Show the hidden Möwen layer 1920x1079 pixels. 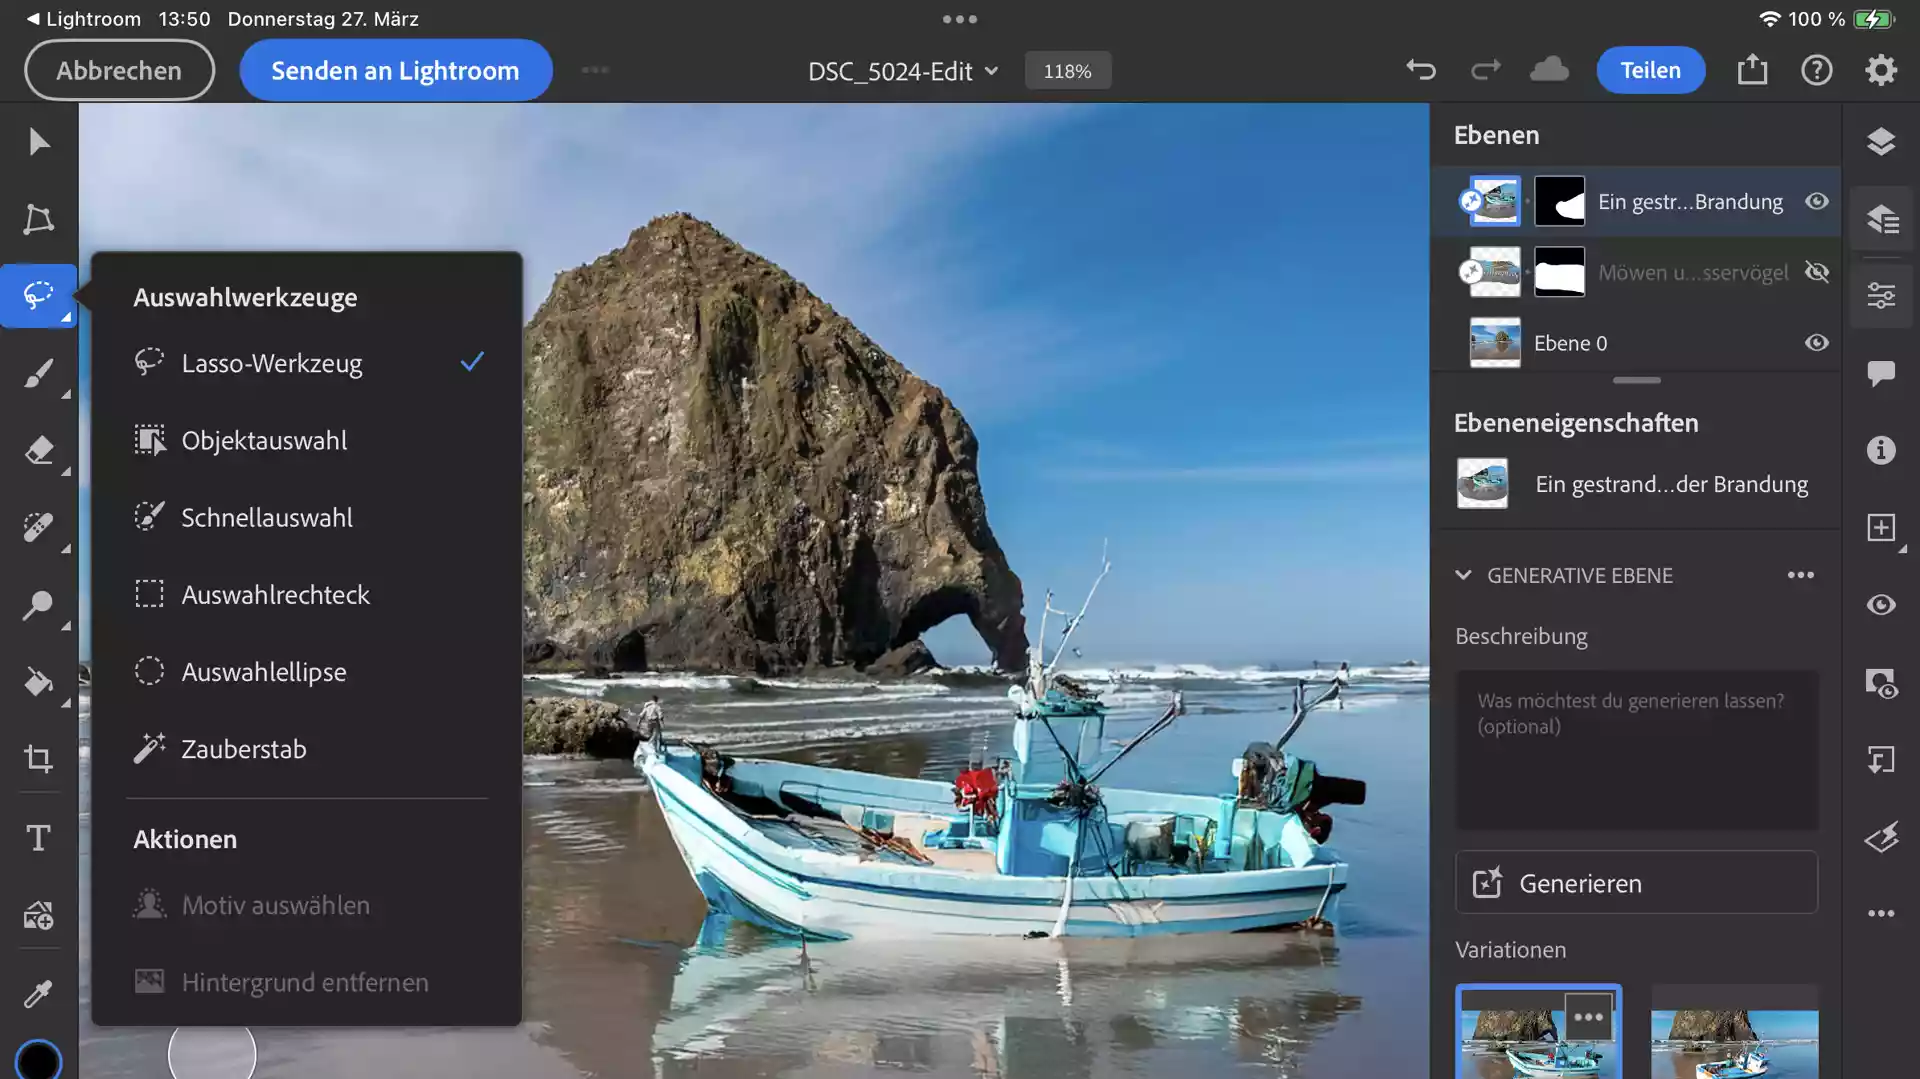(1817, 272)
